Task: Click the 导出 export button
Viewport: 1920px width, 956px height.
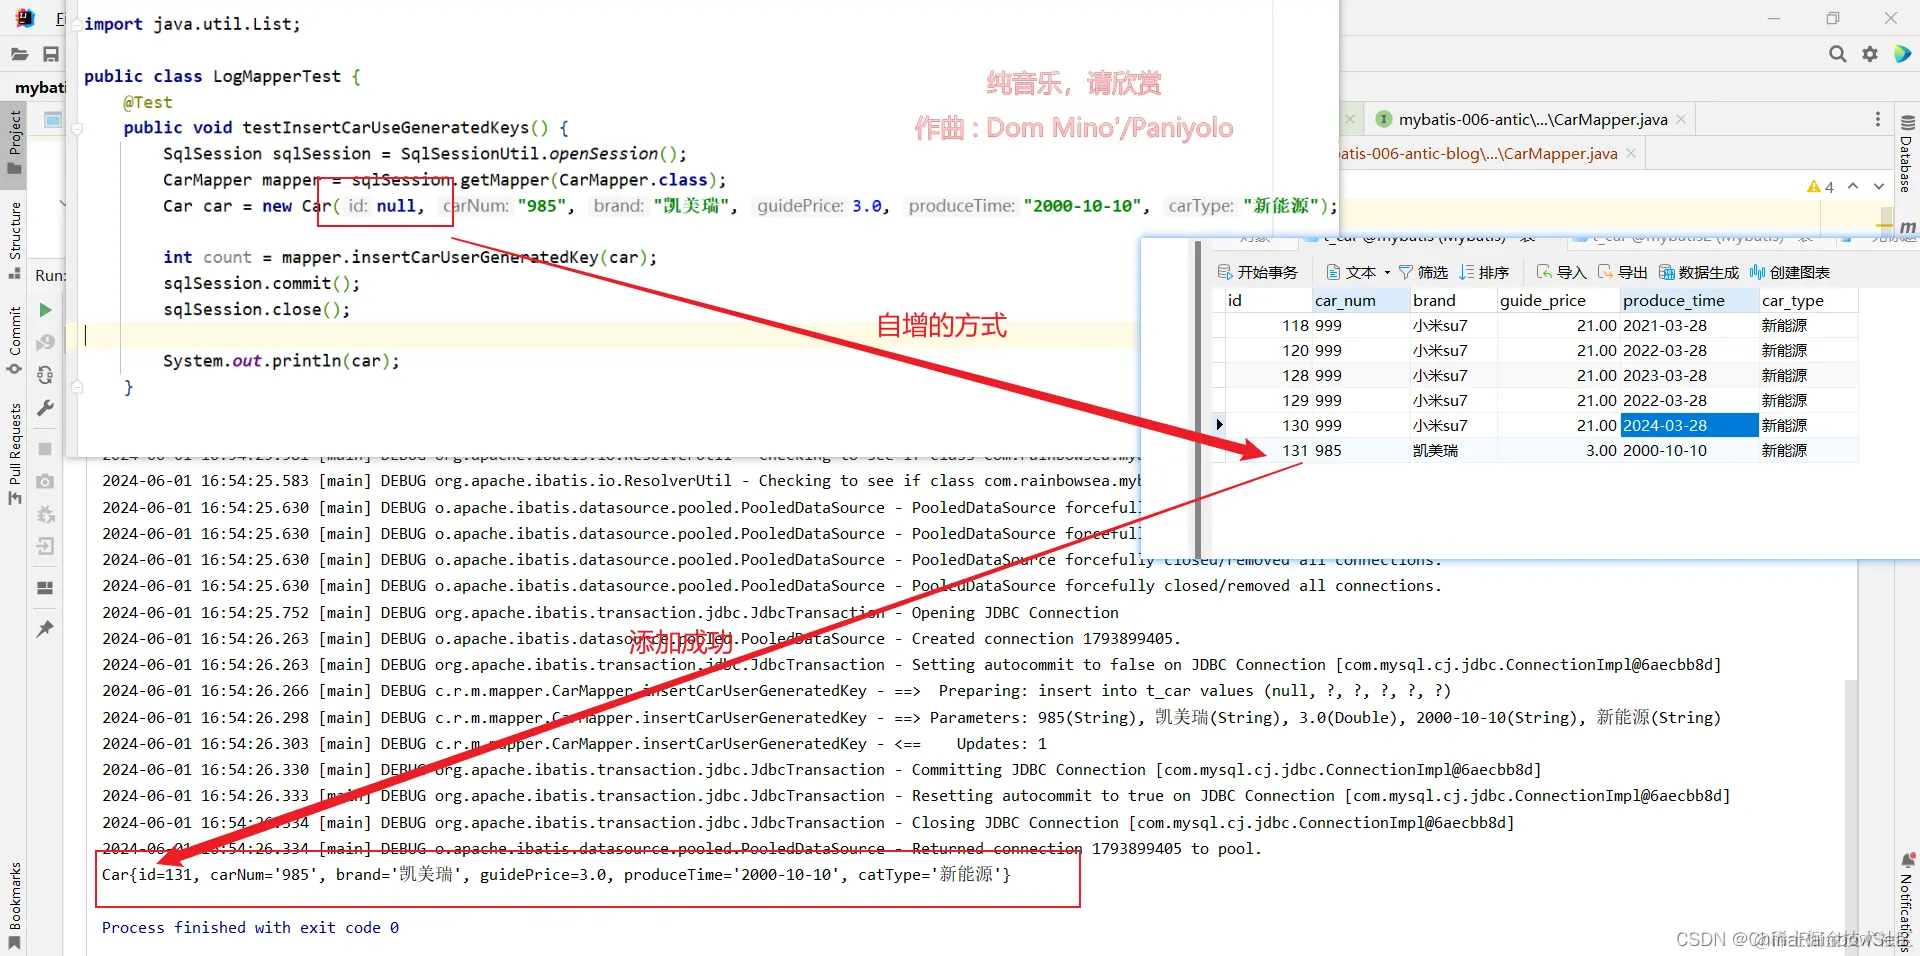Action: click(x=1622, y=272)
